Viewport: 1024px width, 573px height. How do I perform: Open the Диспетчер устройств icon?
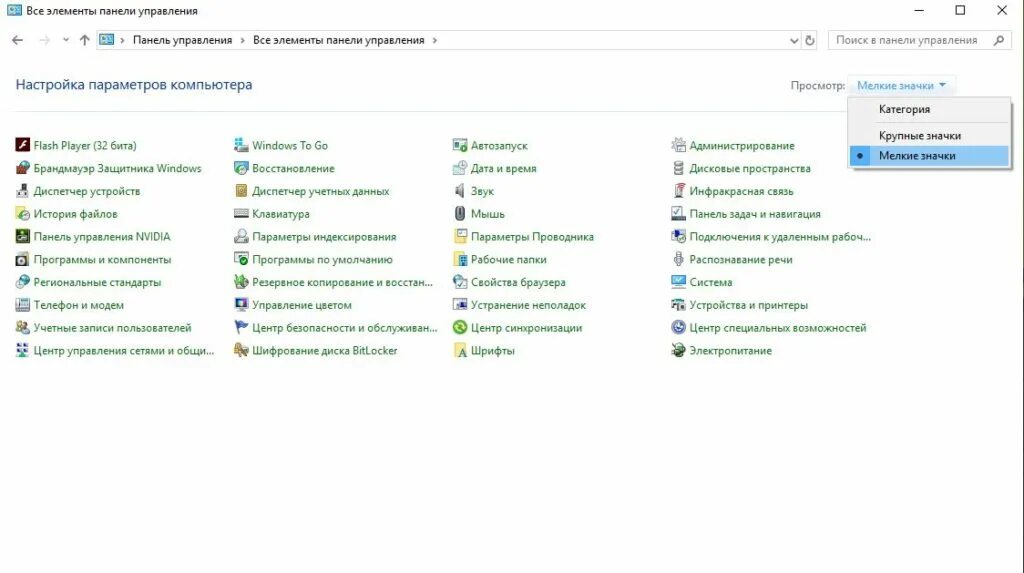point(22,191)
